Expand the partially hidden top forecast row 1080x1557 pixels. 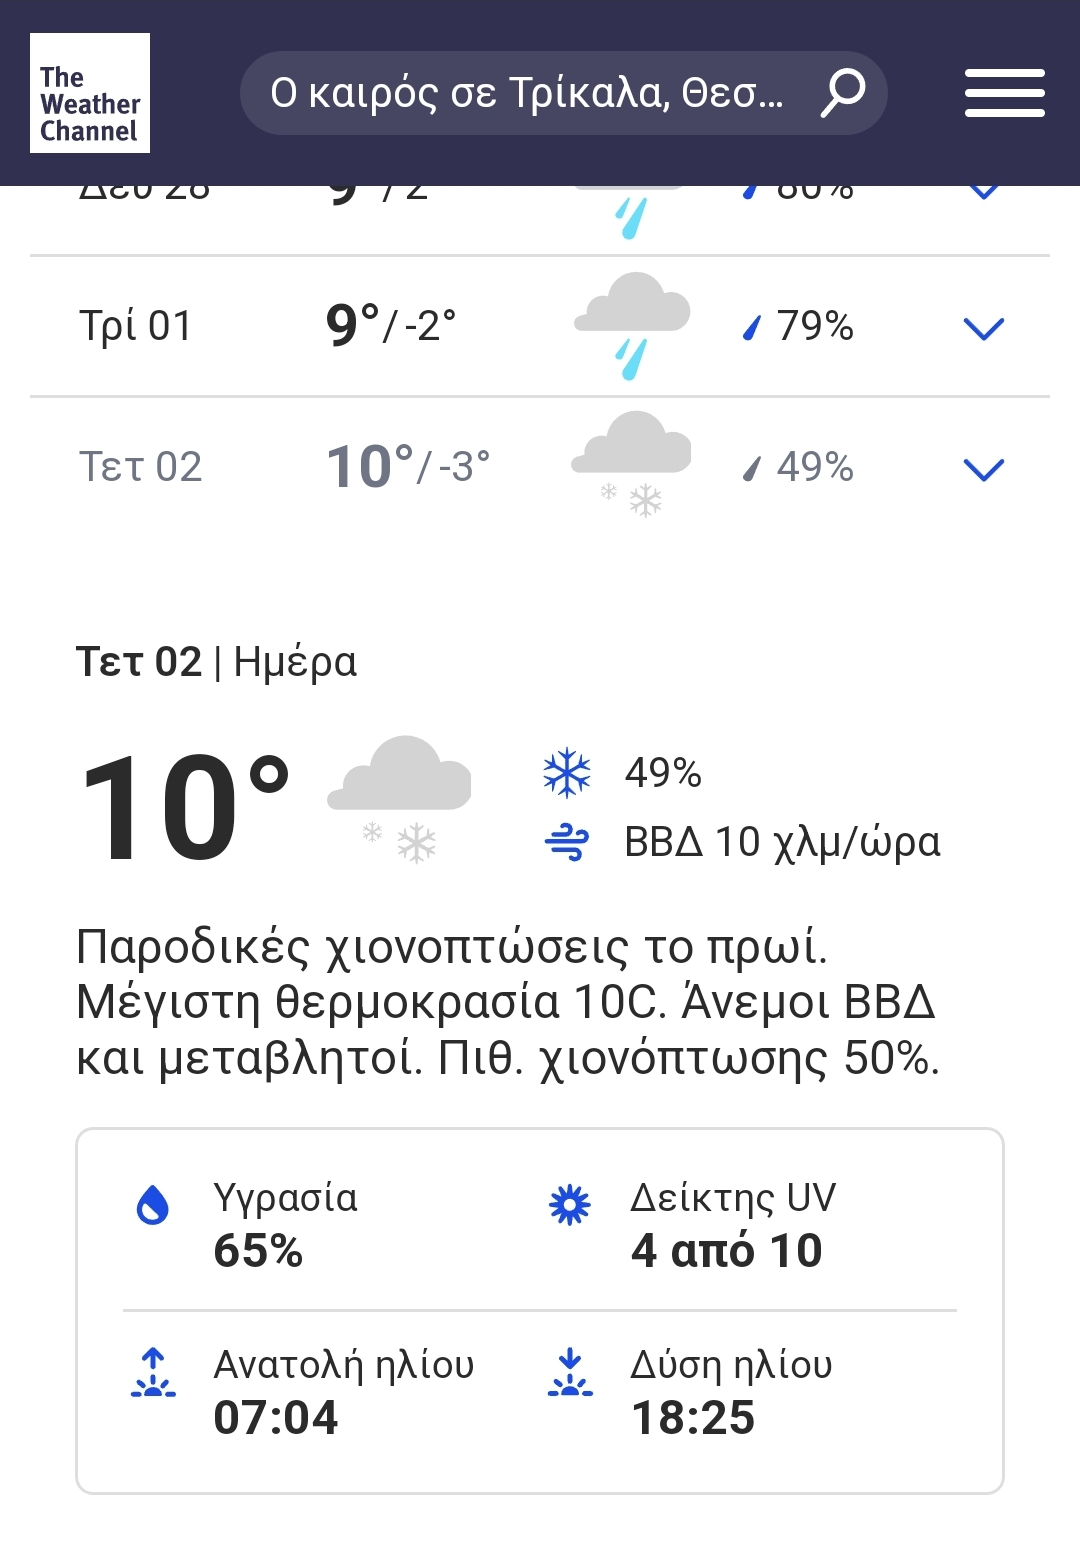click(x=983, y=192)
